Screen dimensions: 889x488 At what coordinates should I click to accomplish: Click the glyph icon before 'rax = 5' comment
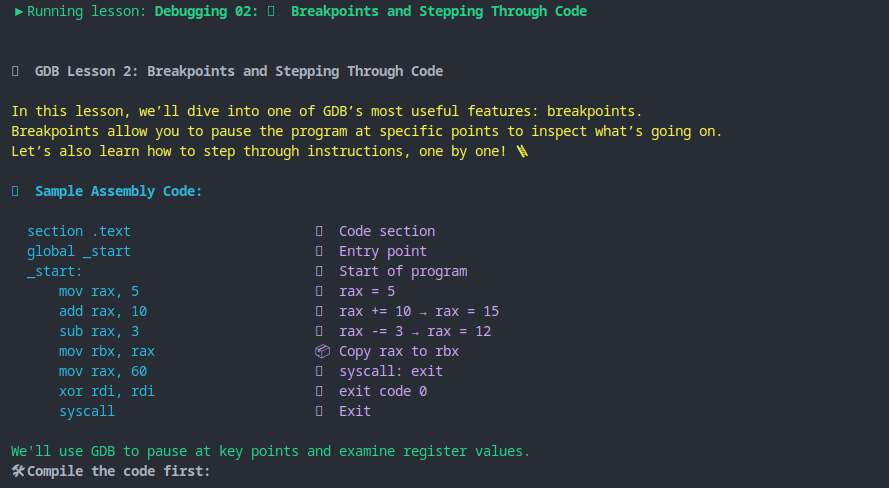coord(319,291)
